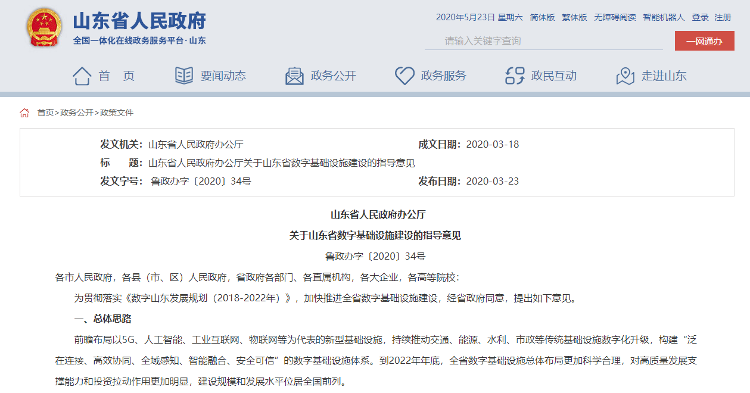The image size is (750, 393).
Task: Click the 山东省人民政府 site title
Action: 139,21
